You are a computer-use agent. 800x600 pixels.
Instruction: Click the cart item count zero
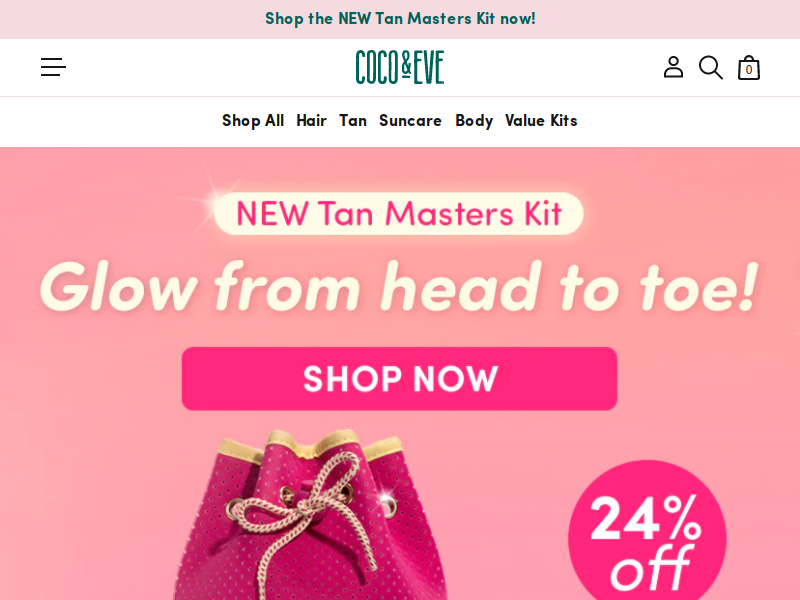coord(749,70)
